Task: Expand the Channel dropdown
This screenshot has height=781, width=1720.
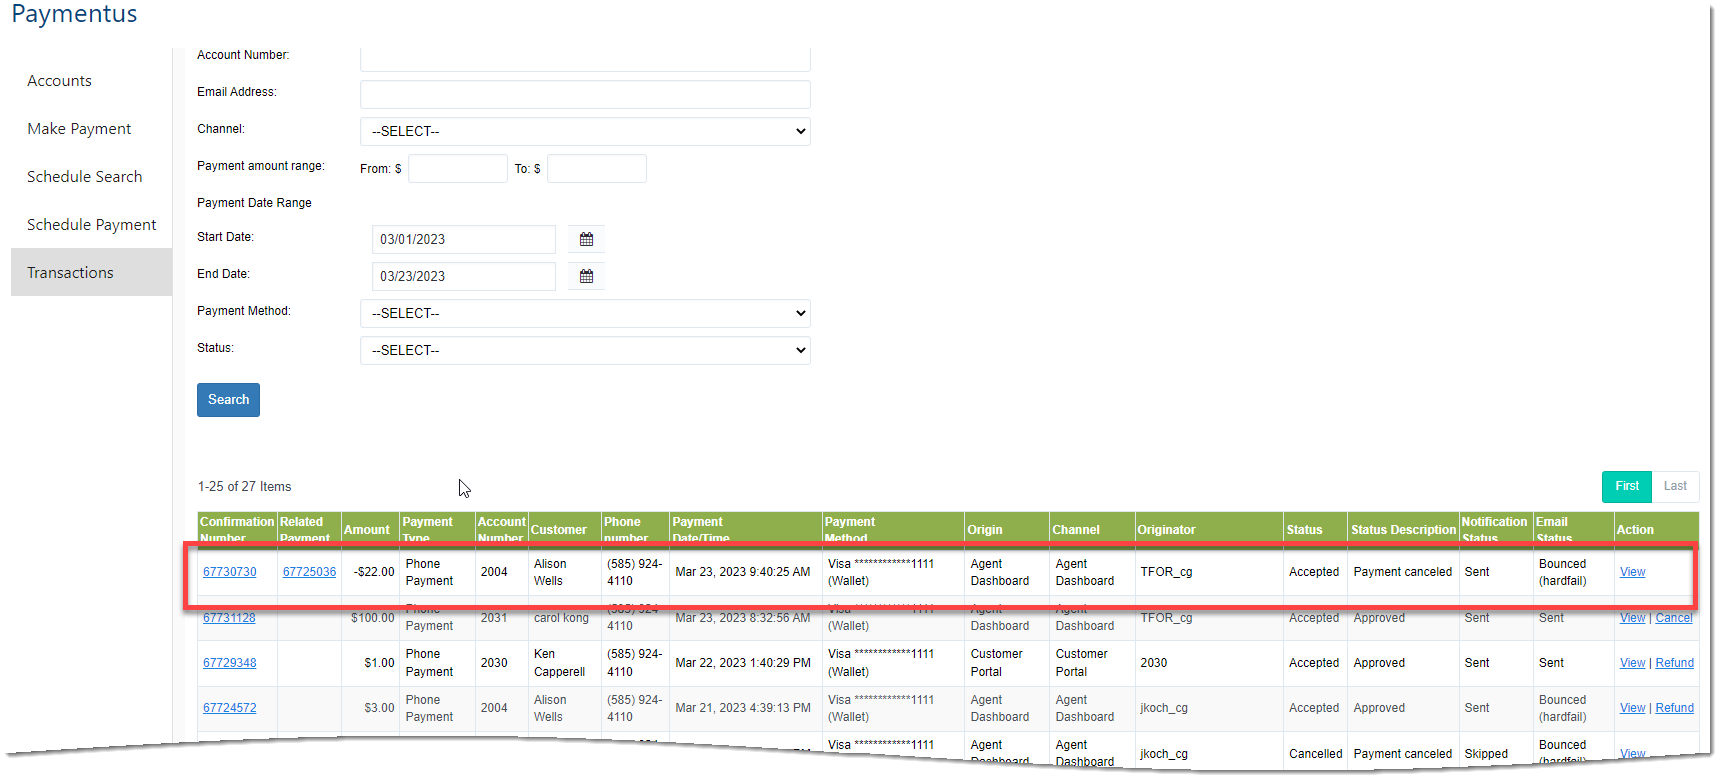Action: 585,131
